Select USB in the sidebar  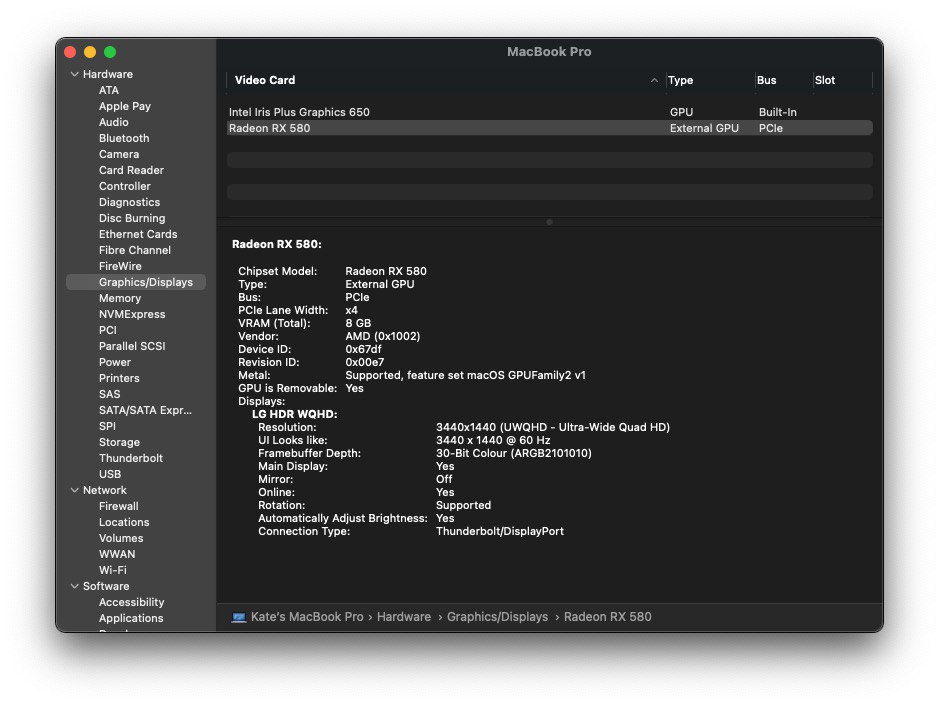click(x=110, y=474)
